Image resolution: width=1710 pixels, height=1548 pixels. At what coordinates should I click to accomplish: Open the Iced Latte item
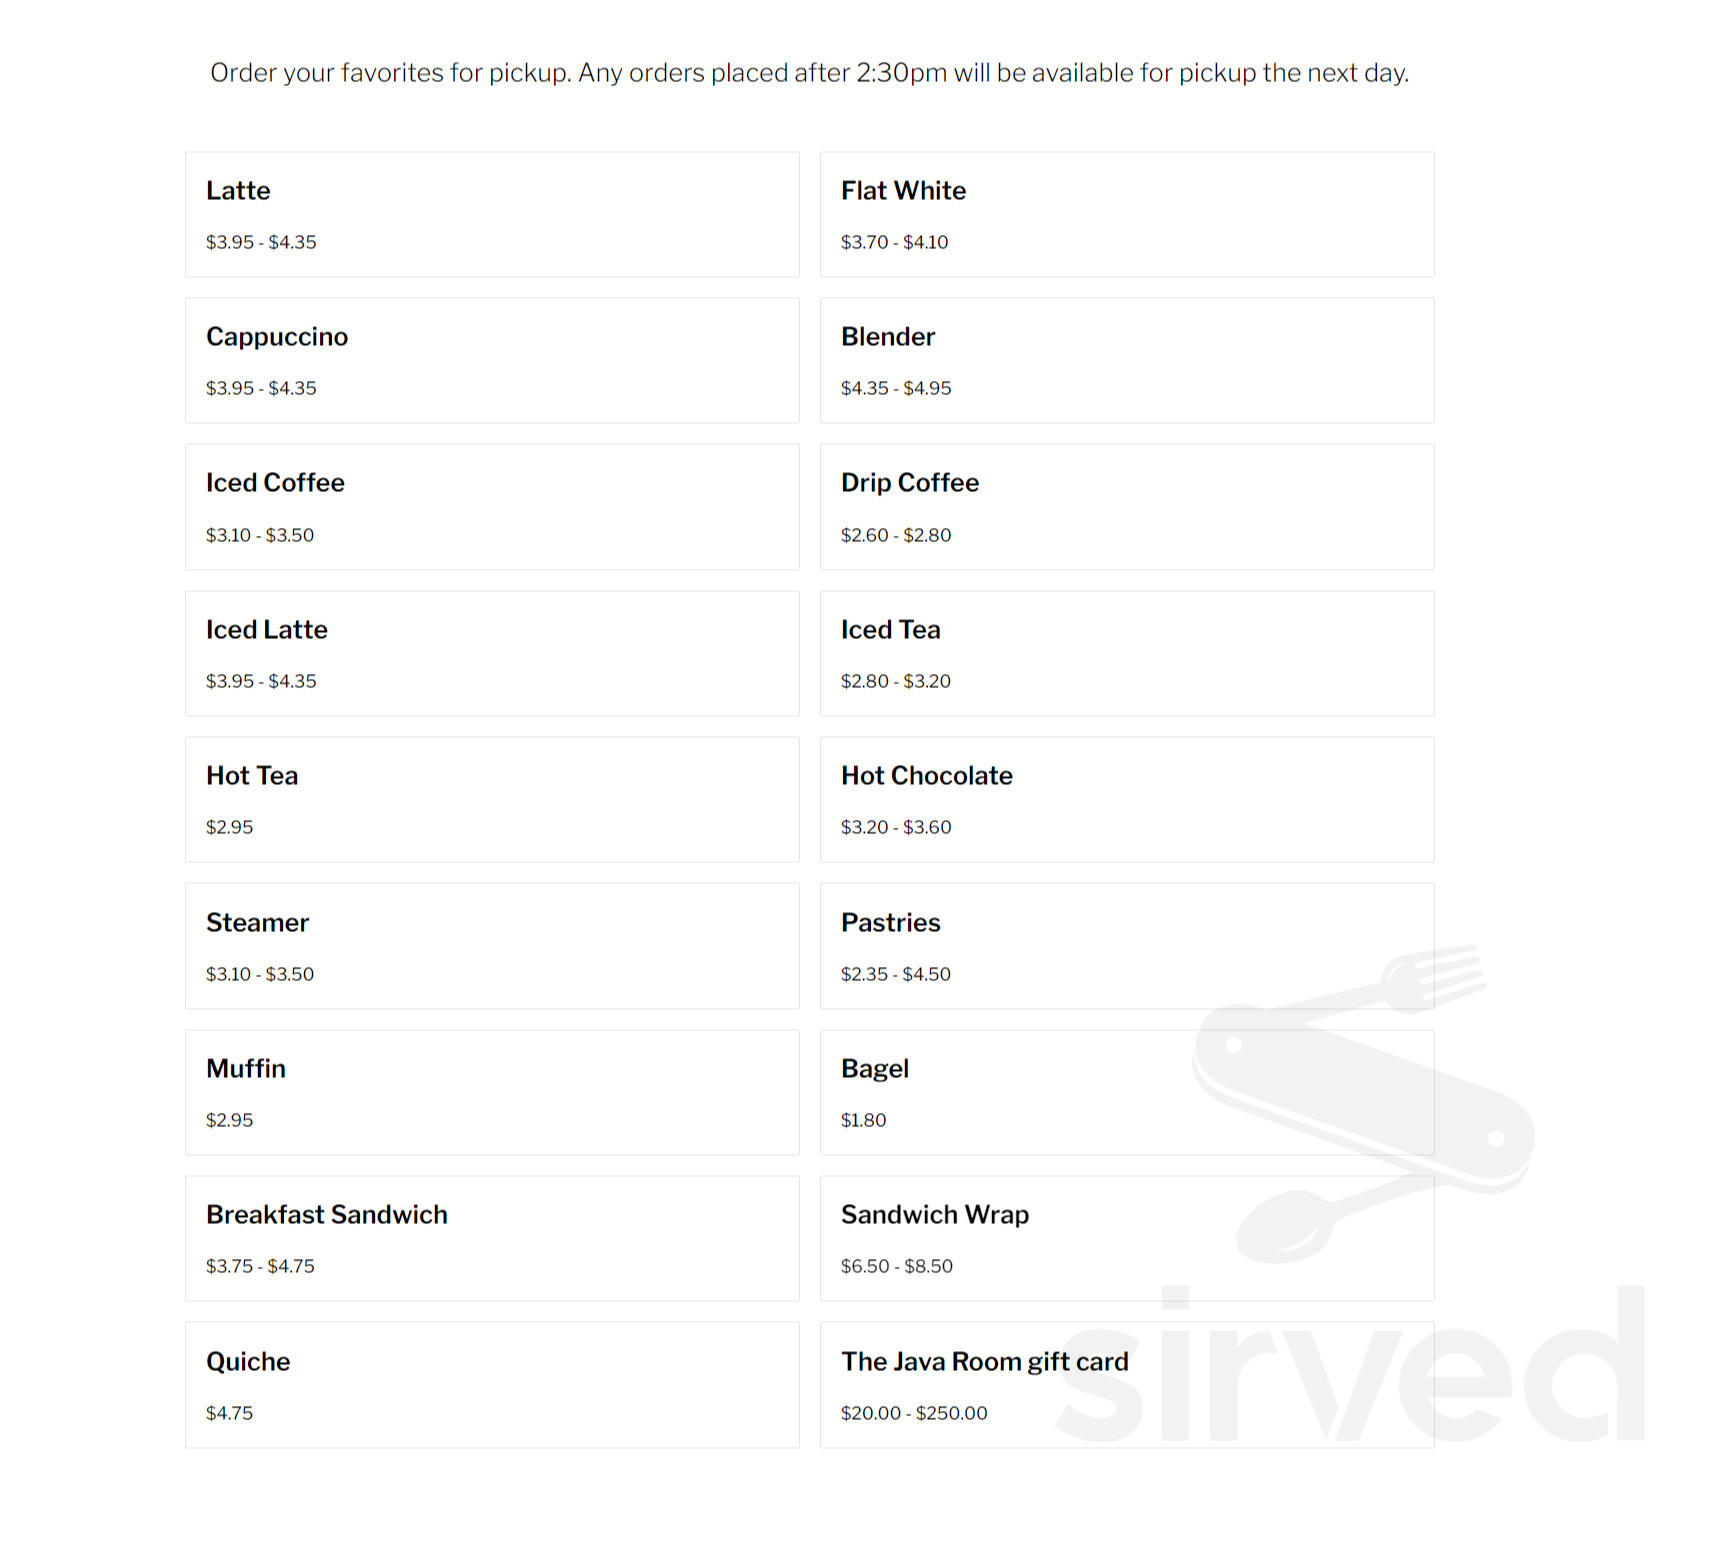point(492,654)
